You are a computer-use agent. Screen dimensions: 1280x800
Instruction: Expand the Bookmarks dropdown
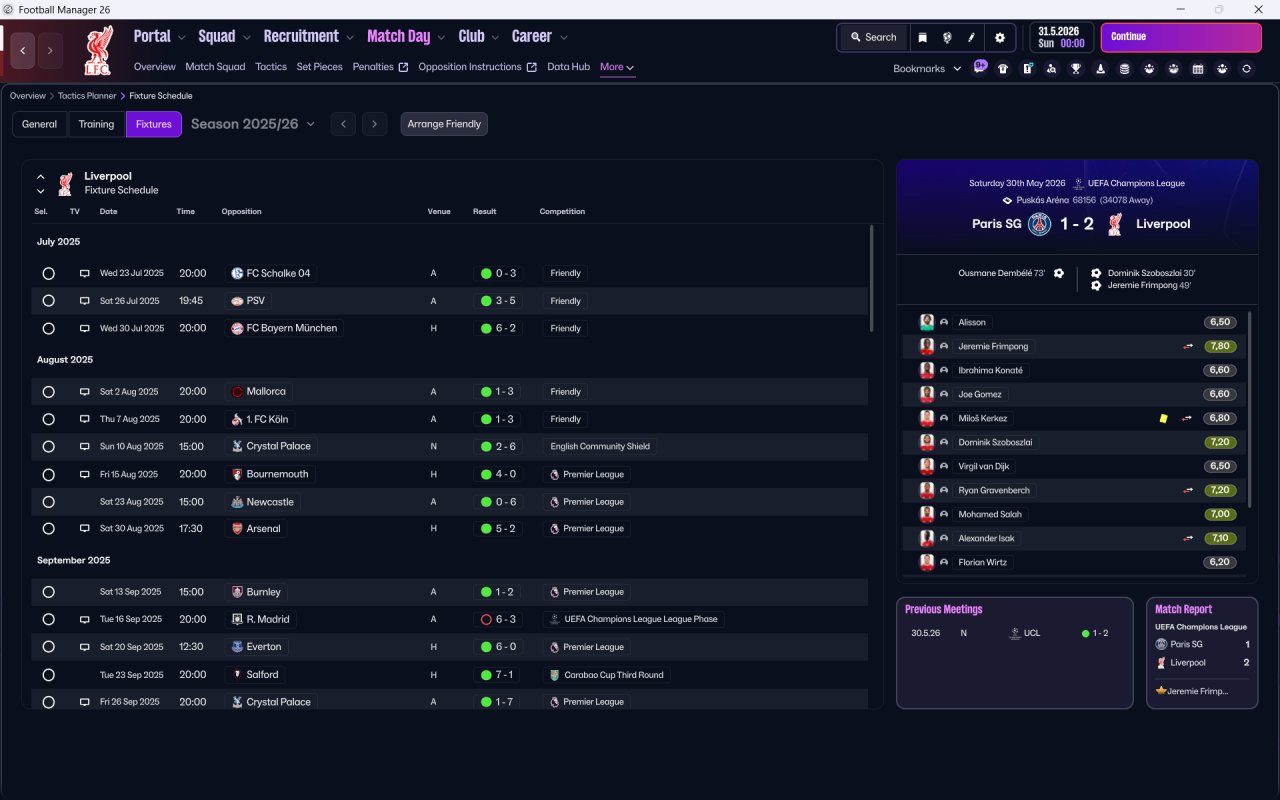point(927,69)
